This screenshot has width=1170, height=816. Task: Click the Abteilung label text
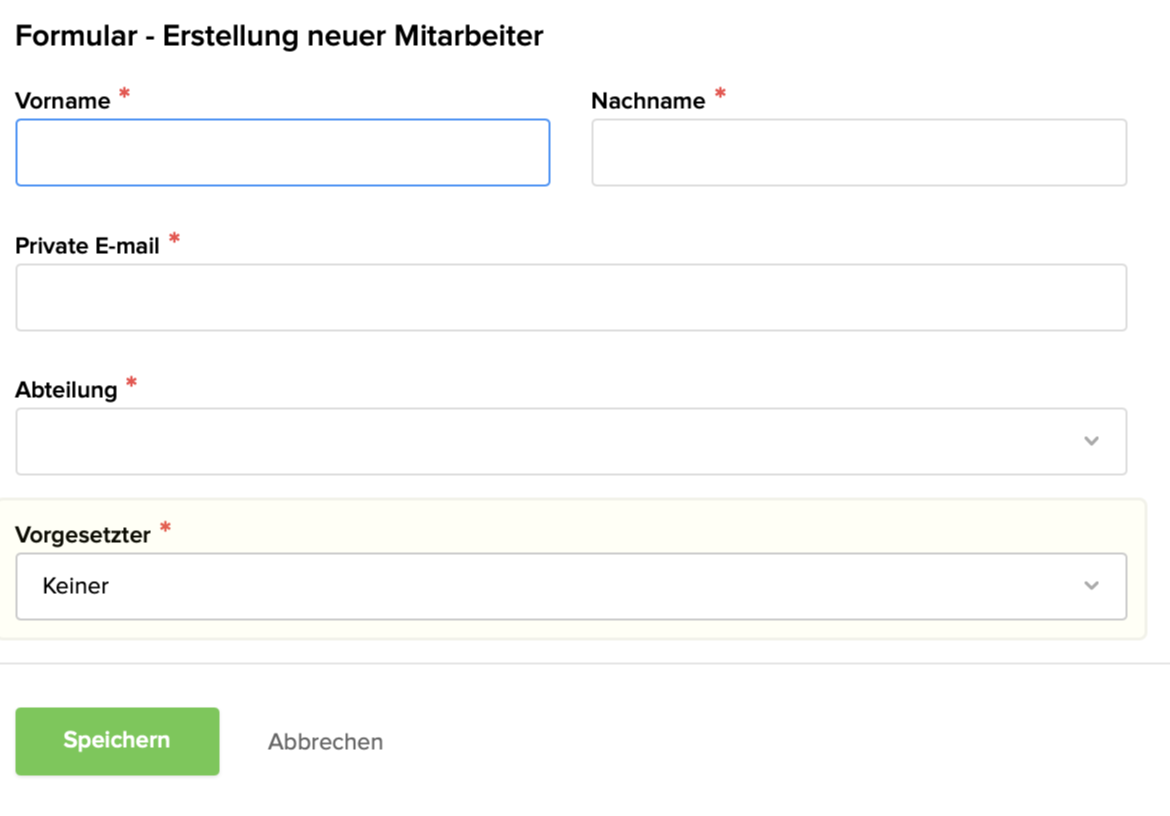click(x=66, y=390)
